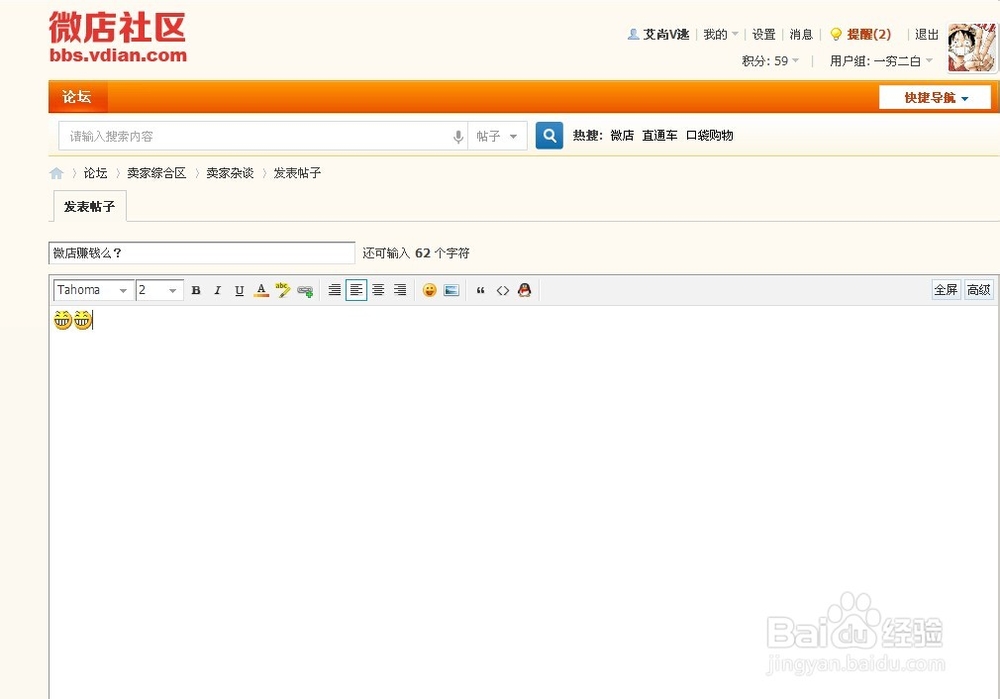Image resolution: width=1000 pixels, height=699 pixels.
Task: Click the user avatar picture
Action: tap(972, 48)
